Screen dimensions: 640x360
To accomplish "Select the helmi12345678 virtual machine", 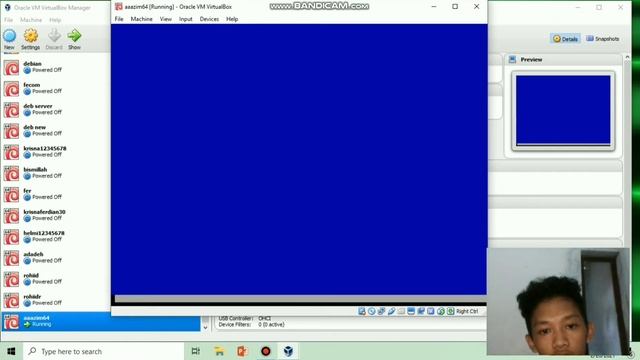I will [x=56, y=237].
